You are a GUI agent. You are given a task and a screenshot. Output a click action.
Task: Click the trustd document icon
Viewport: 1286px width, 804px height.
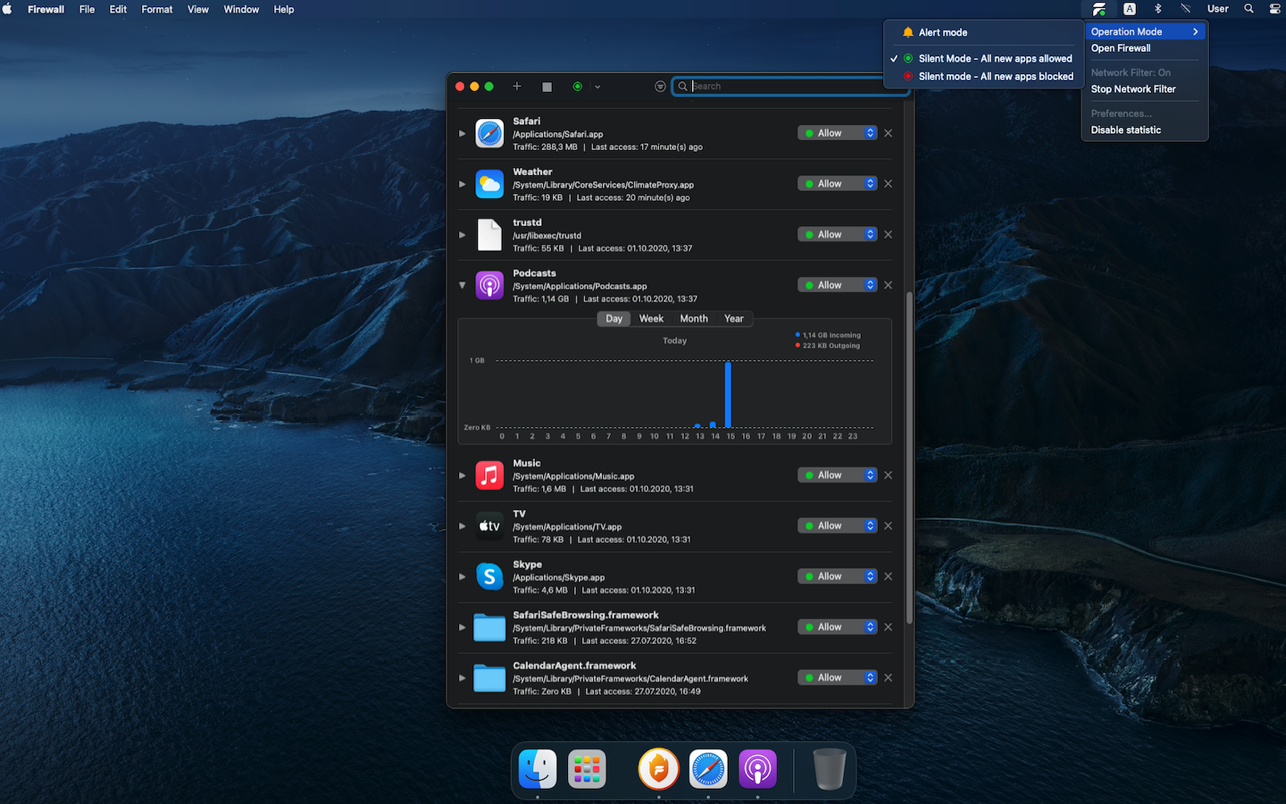489,235
